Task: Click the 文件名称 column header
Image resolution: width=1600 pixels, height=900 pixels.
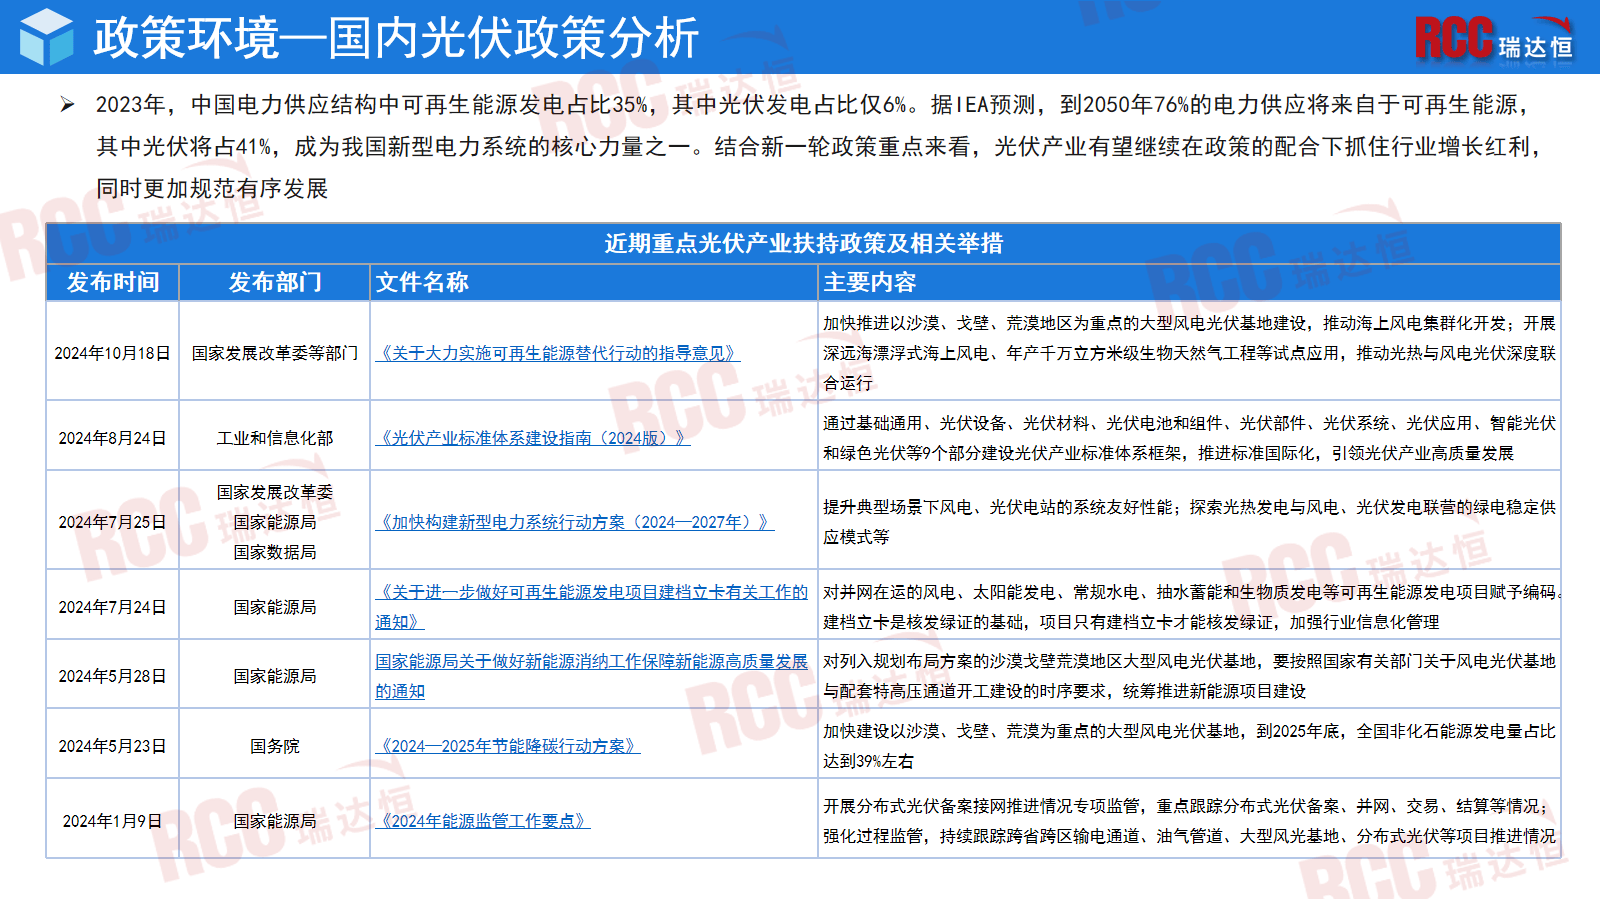Action: tap(594, 282)
